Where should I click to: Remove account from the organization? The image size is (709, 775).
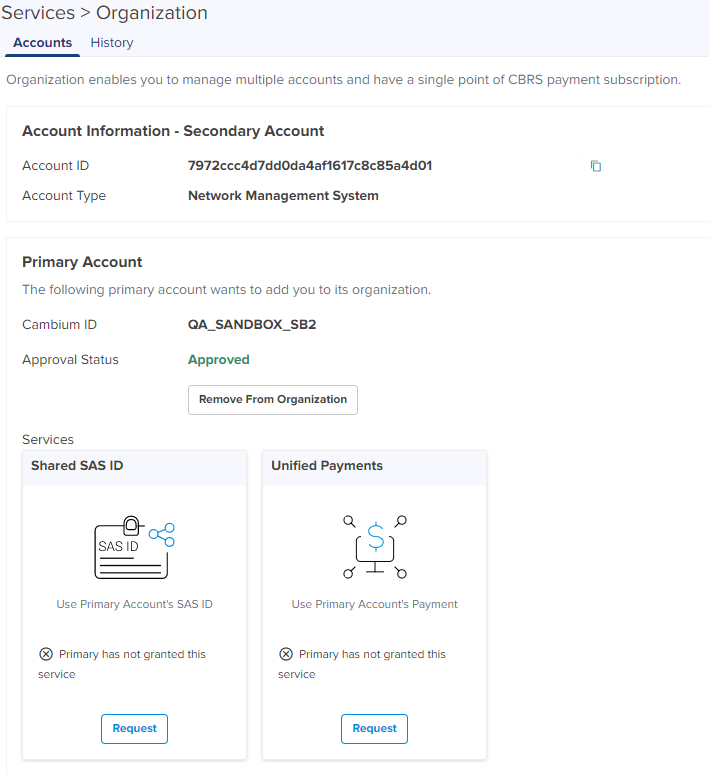(272, 399)
